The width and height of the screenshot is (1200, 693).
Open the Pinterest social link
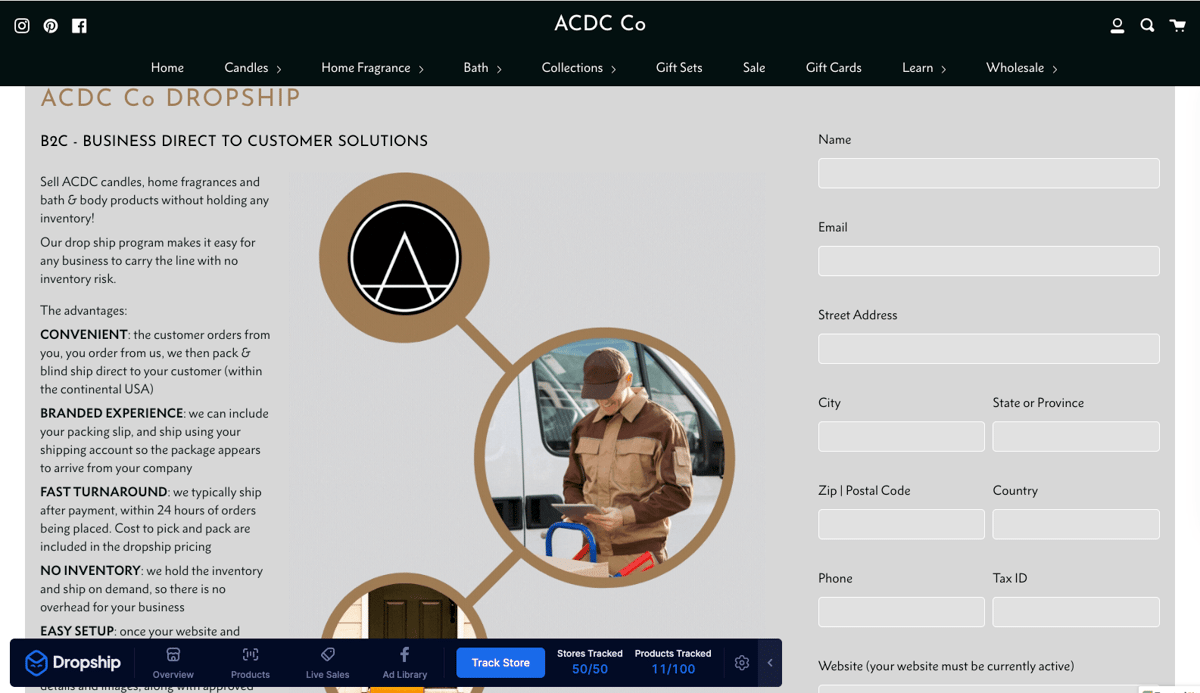pos(50,26)
